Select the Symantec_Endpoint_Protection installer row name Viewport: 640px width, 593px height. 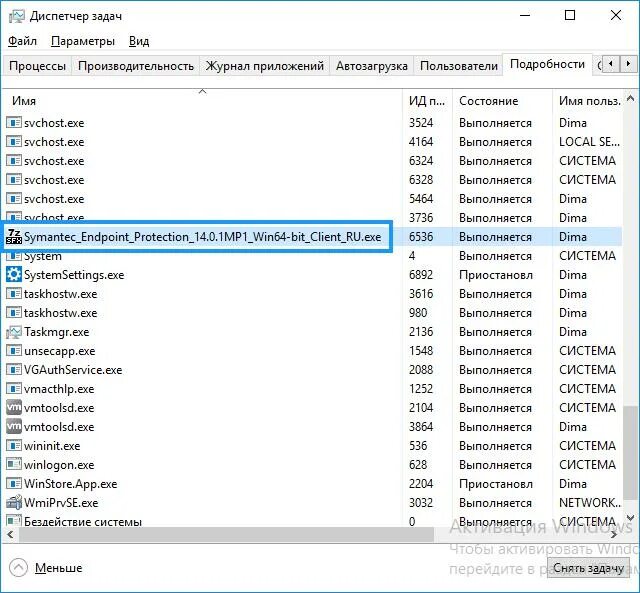tap(202, 237)
